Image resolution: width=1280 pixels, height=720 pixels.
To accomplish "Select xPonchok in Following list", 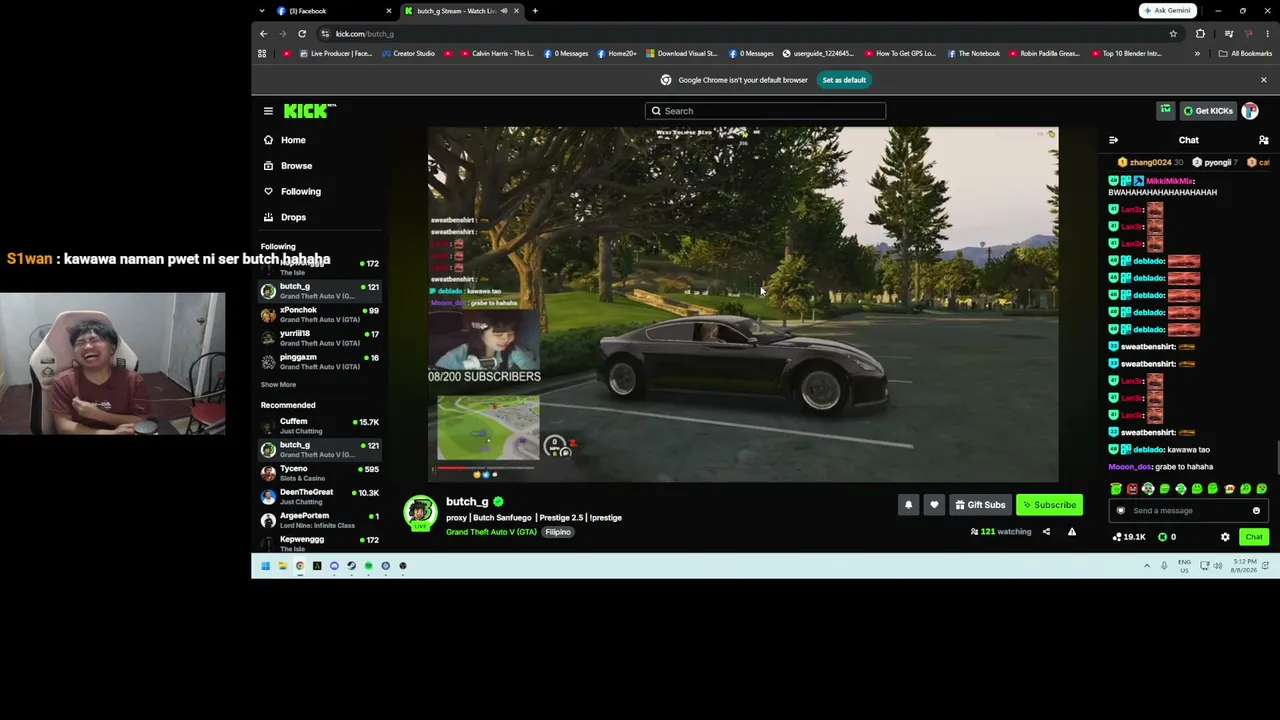I will tap(320, 315).
